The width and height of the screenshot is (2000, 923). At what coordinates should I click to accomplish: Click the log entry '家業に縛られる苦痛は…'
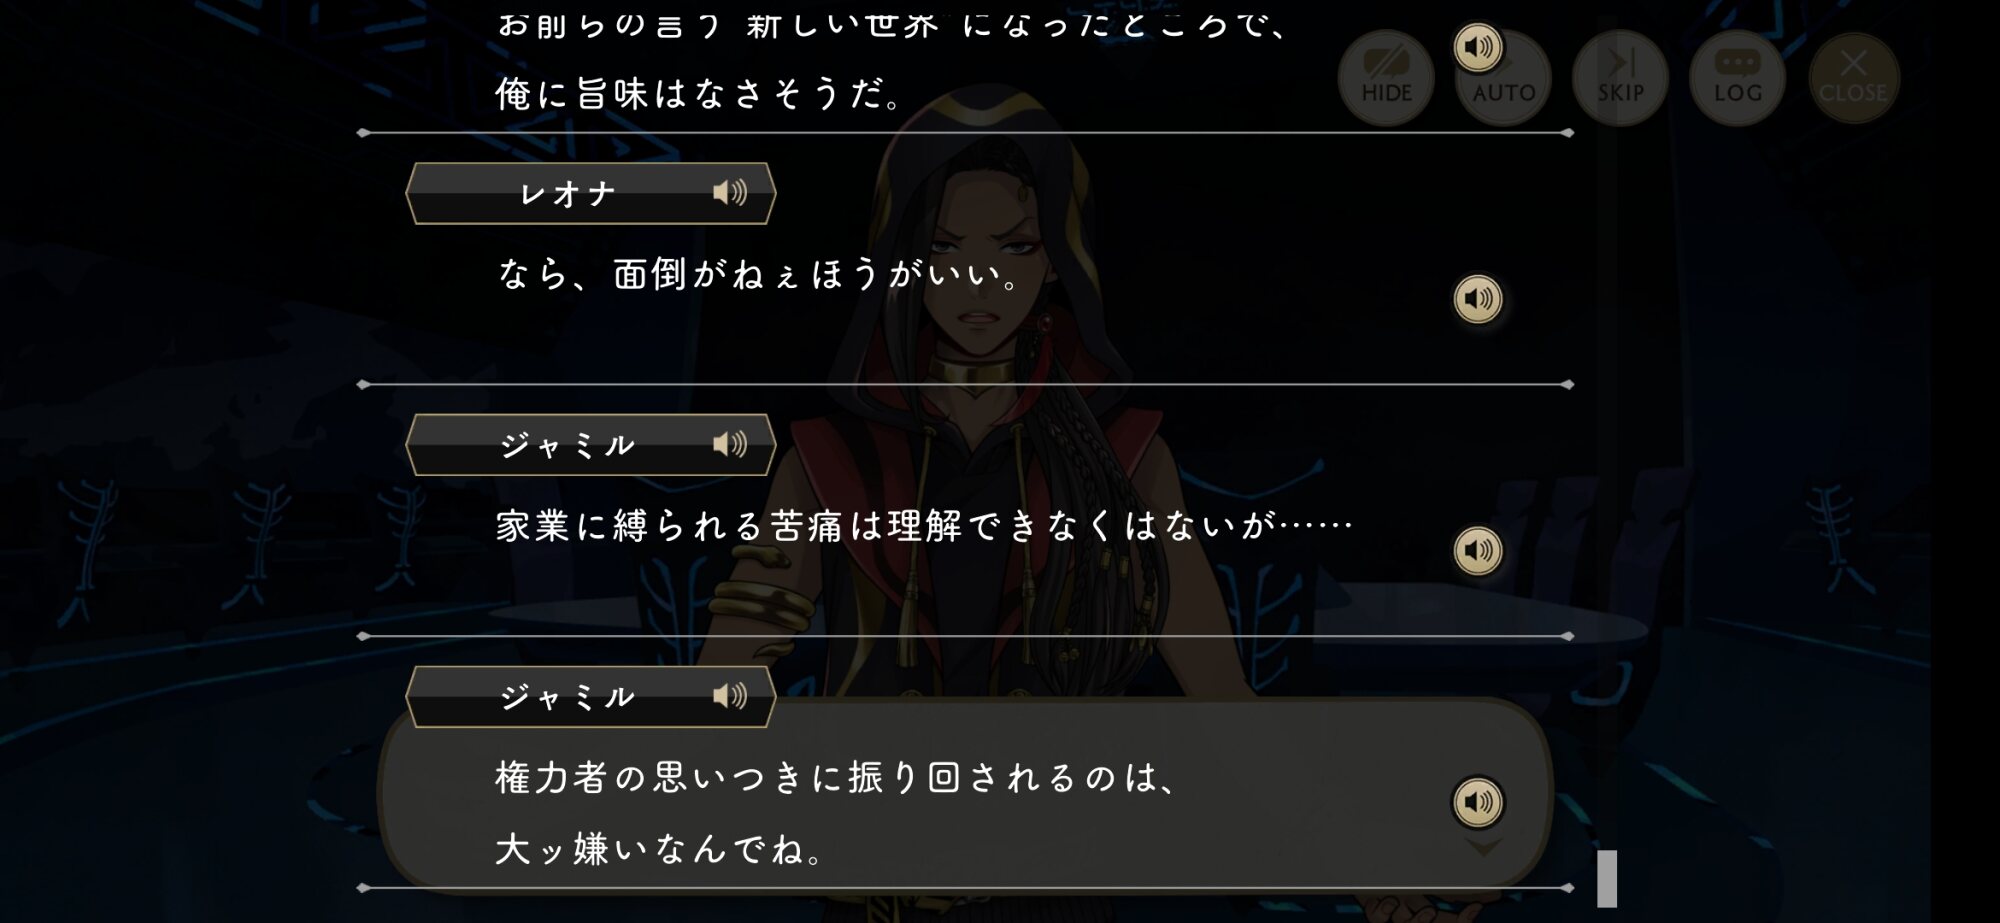tap(925, 526)
